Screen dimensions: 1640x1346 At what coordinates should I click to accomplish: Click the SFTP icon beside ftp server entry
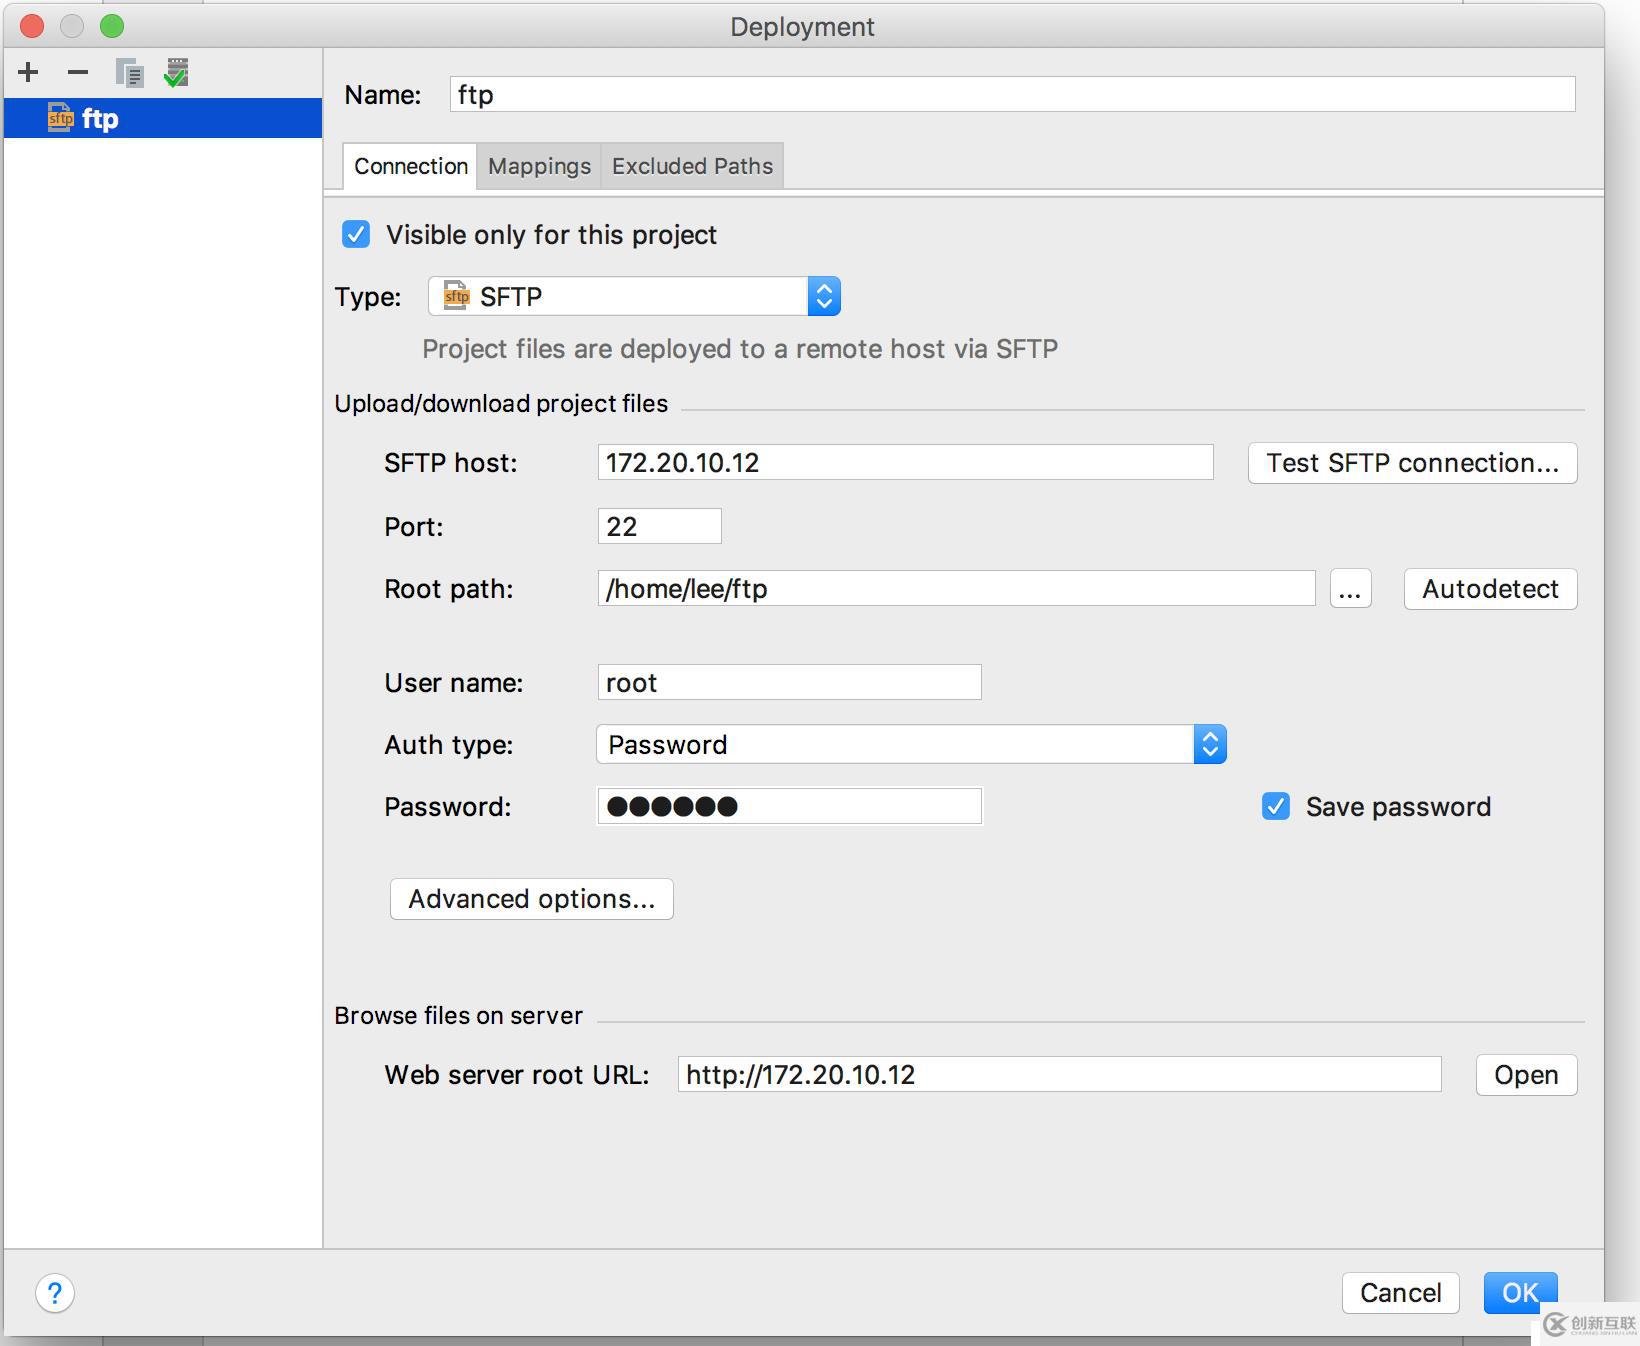61,118
